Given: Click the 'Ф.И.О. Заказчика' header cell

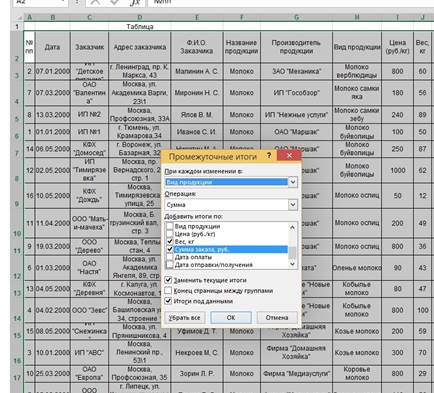Looking at the screenshot, I should [x=197, y=47].
